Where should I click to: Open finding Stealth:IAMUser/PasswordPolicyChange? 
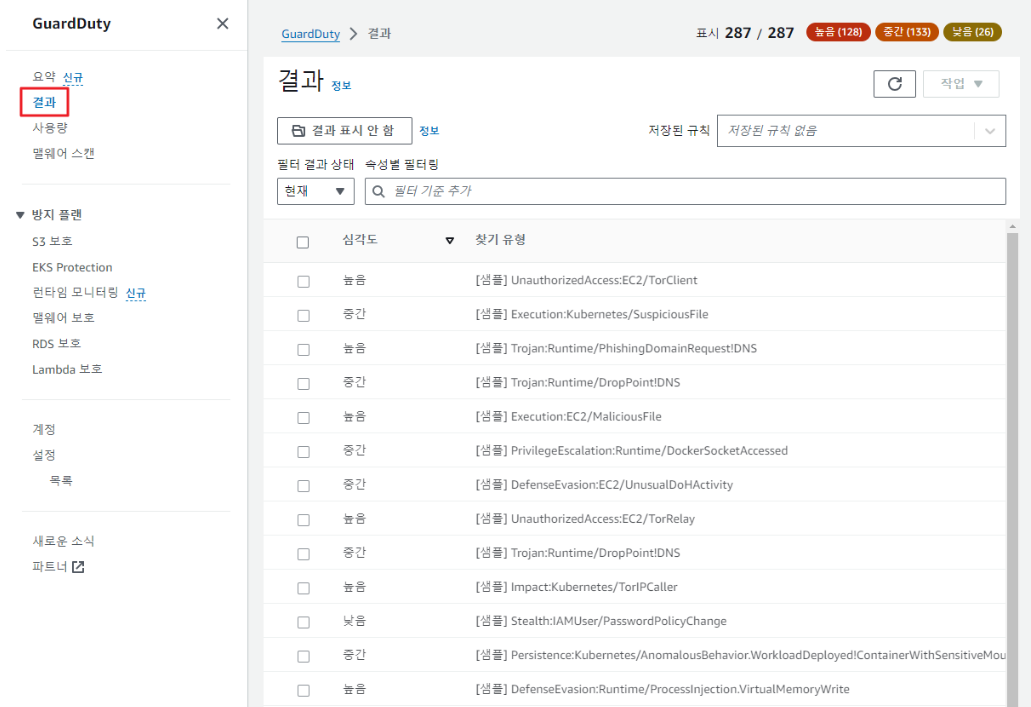tap(601, 622)
